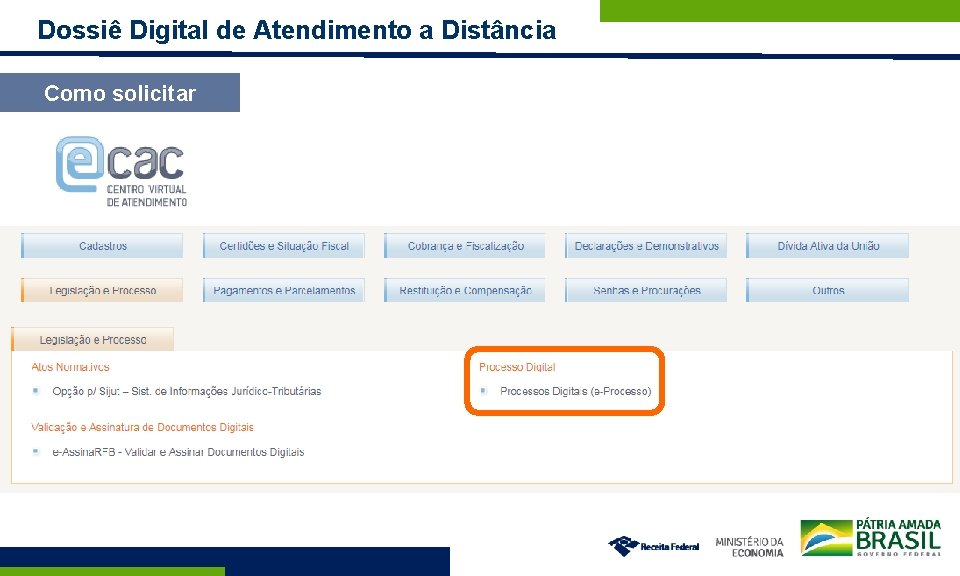Open Senhas e Procurações menu

pyautogui.click(x=647, y=290)
